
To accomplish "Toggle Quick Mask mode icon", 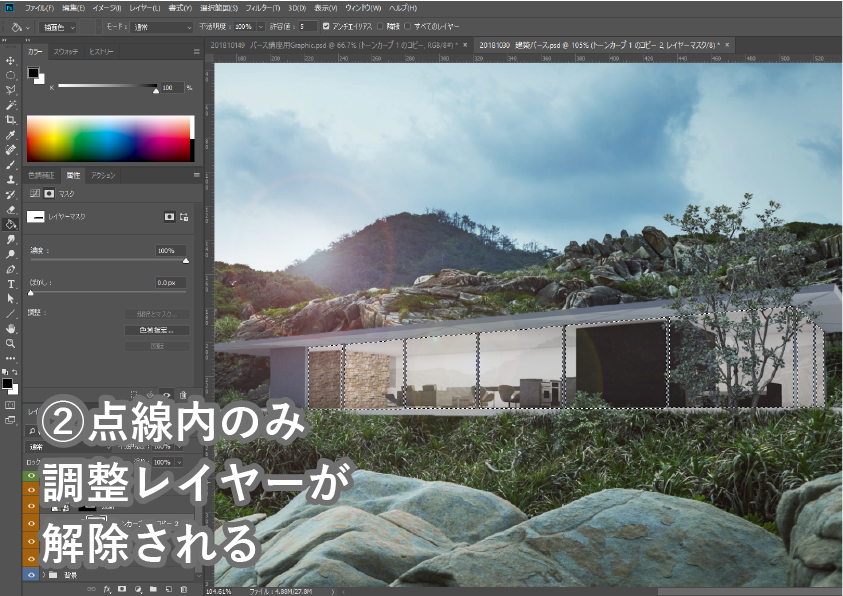I will (x=10, y=405).
